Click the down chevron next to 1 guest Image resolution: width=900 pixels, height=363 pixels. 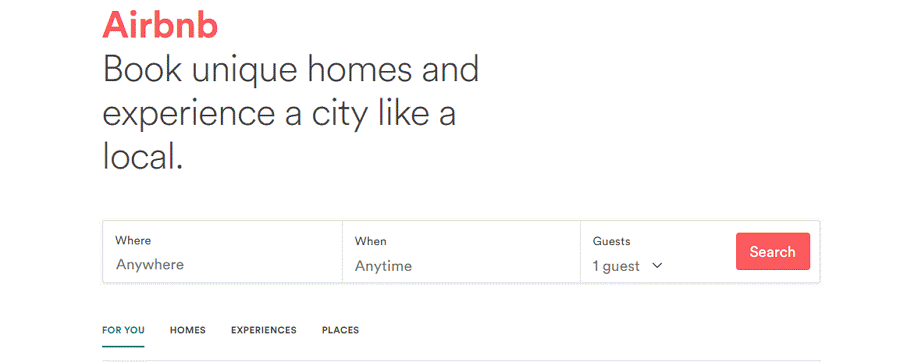click(x=658, y=265)
